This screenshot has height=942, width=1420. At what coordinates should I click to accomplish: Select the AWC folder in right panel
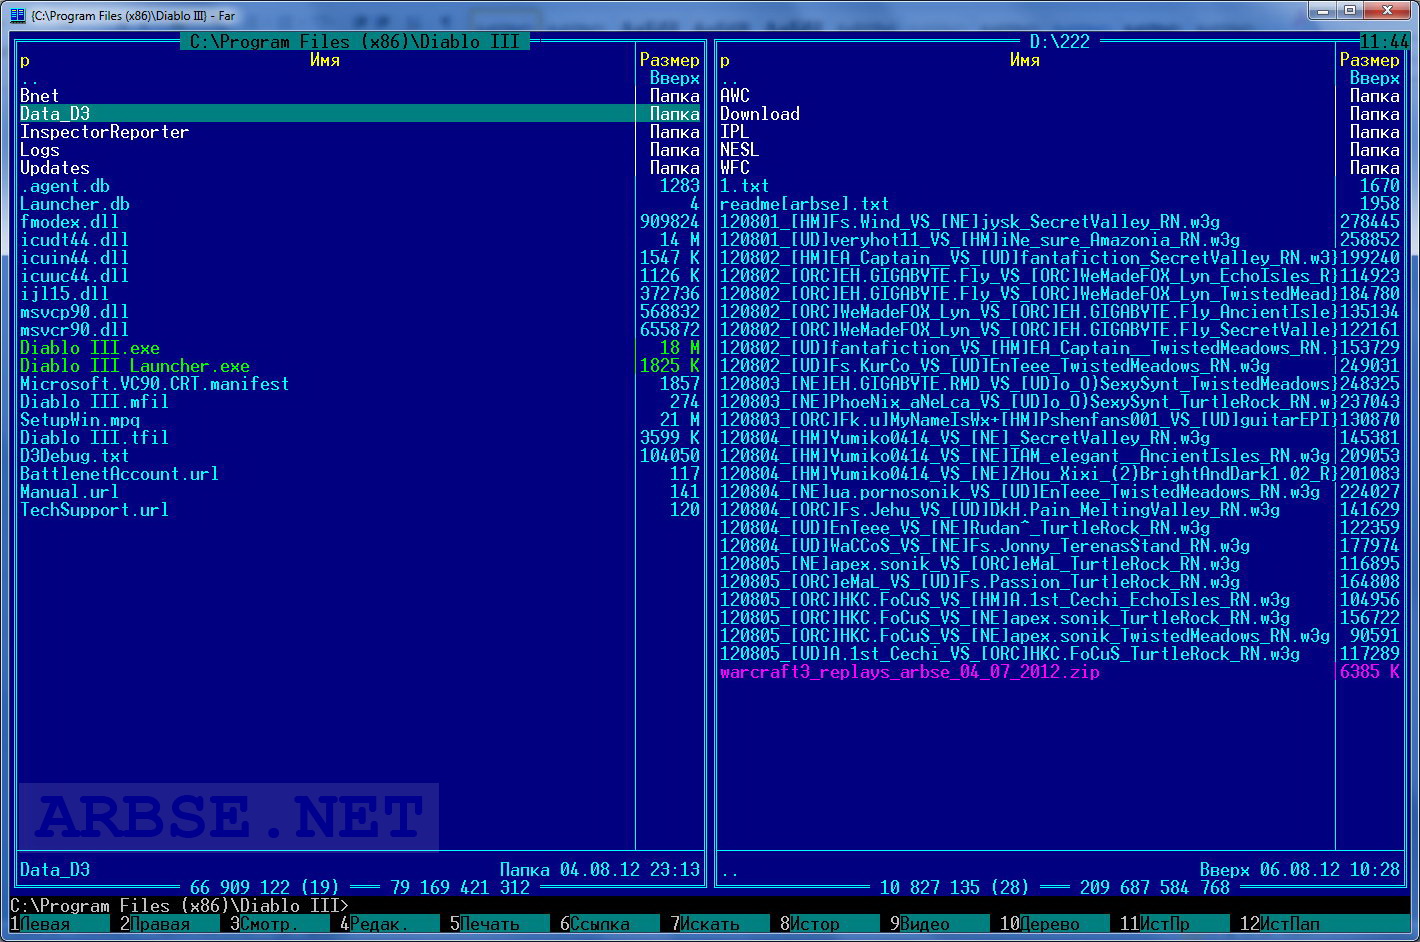tap(735, 96)
